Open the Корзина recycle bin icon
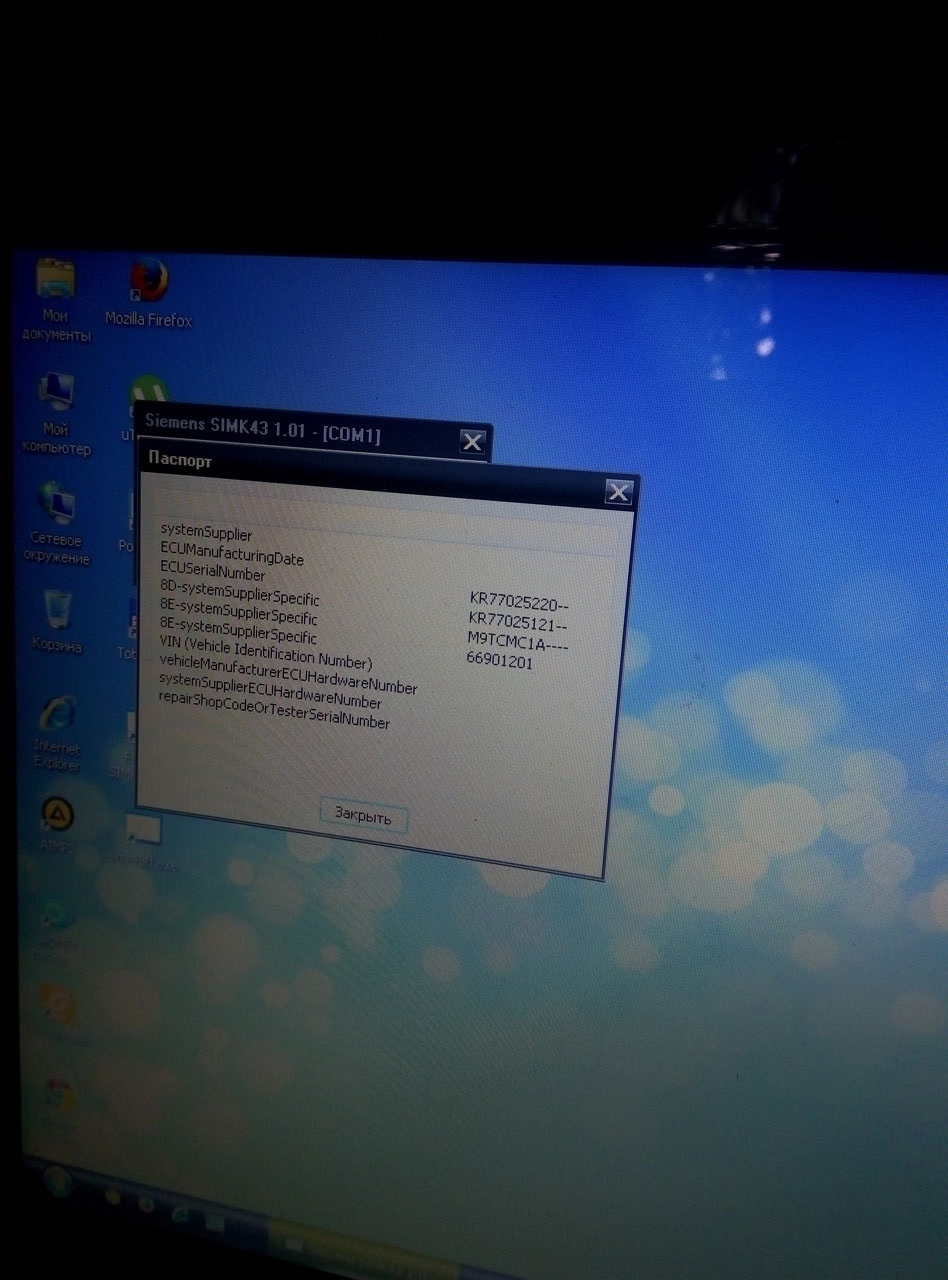The height and width of the screenshot is (1280, 948). [57, 622]
